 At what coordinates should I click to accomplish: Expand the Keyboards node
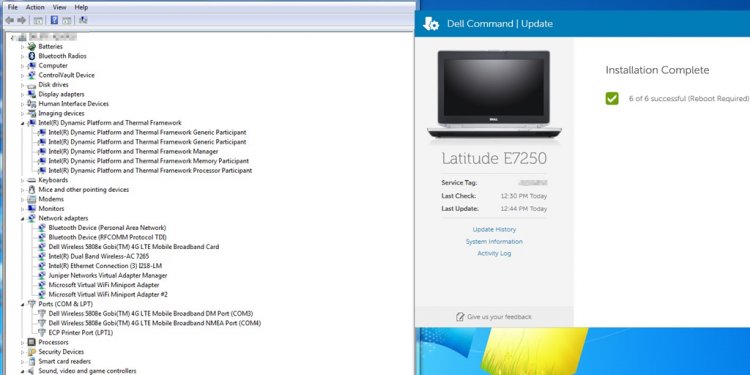pos(22,181)
